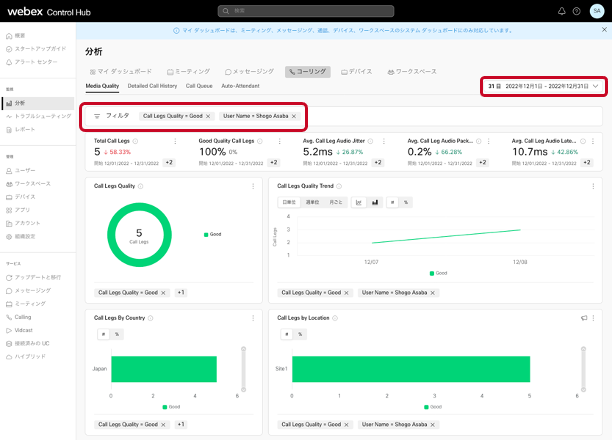The image size is (612, 440).
Task: Toggle Good legend in donut chart
Action: point(213,234)
